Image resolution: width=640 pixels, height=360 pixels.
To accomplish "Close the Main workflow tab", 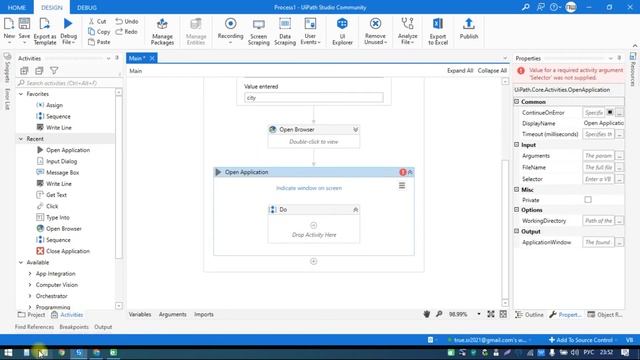I will click(152, 58).
